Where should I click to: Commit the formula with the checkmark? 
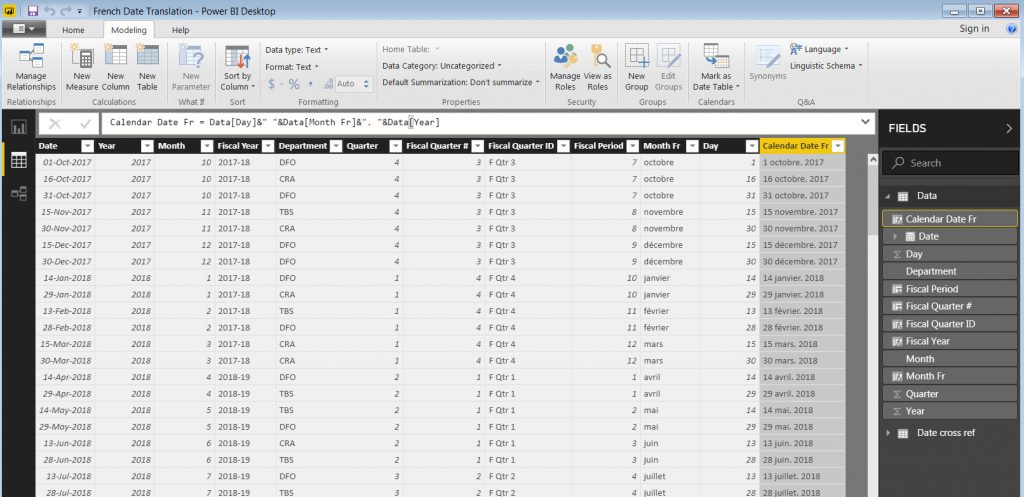pos(86,123)
